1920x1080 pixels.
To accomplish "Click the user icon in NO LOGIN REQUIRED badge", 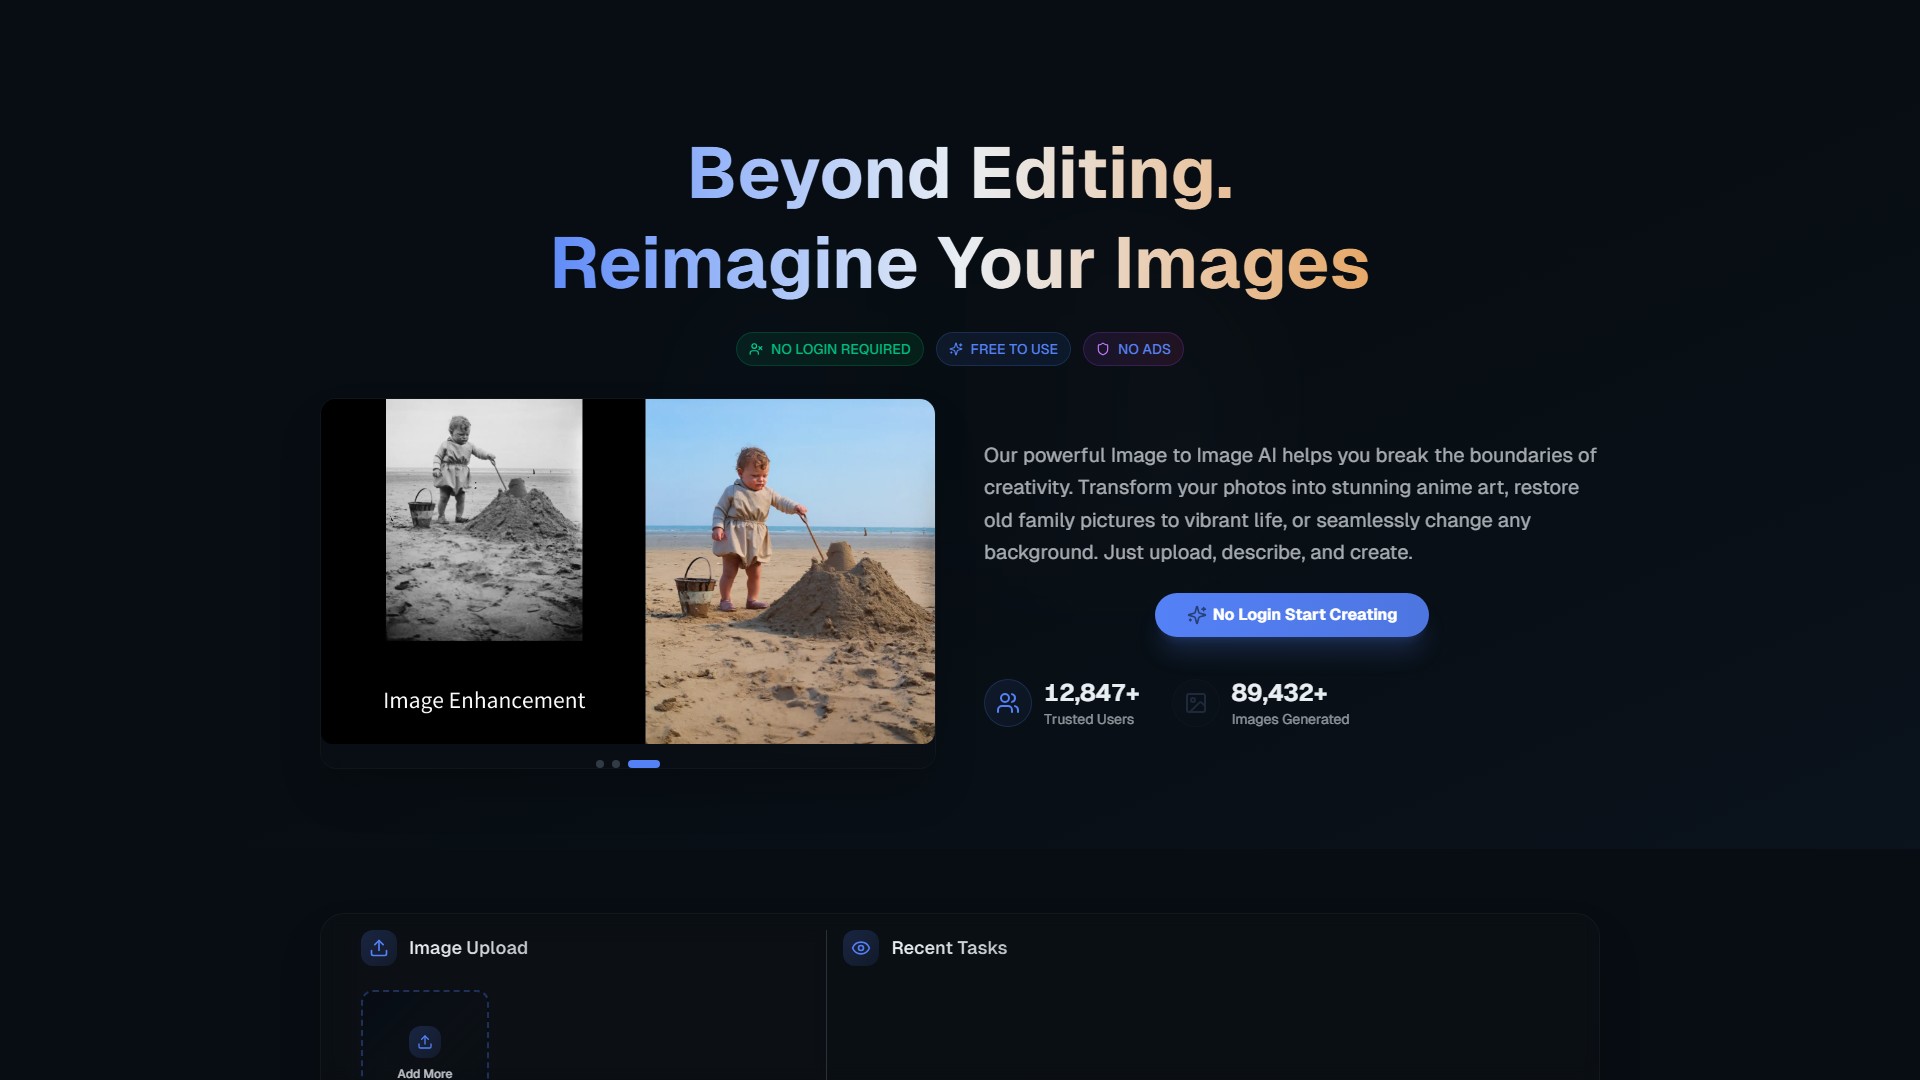I will point(756,349).
